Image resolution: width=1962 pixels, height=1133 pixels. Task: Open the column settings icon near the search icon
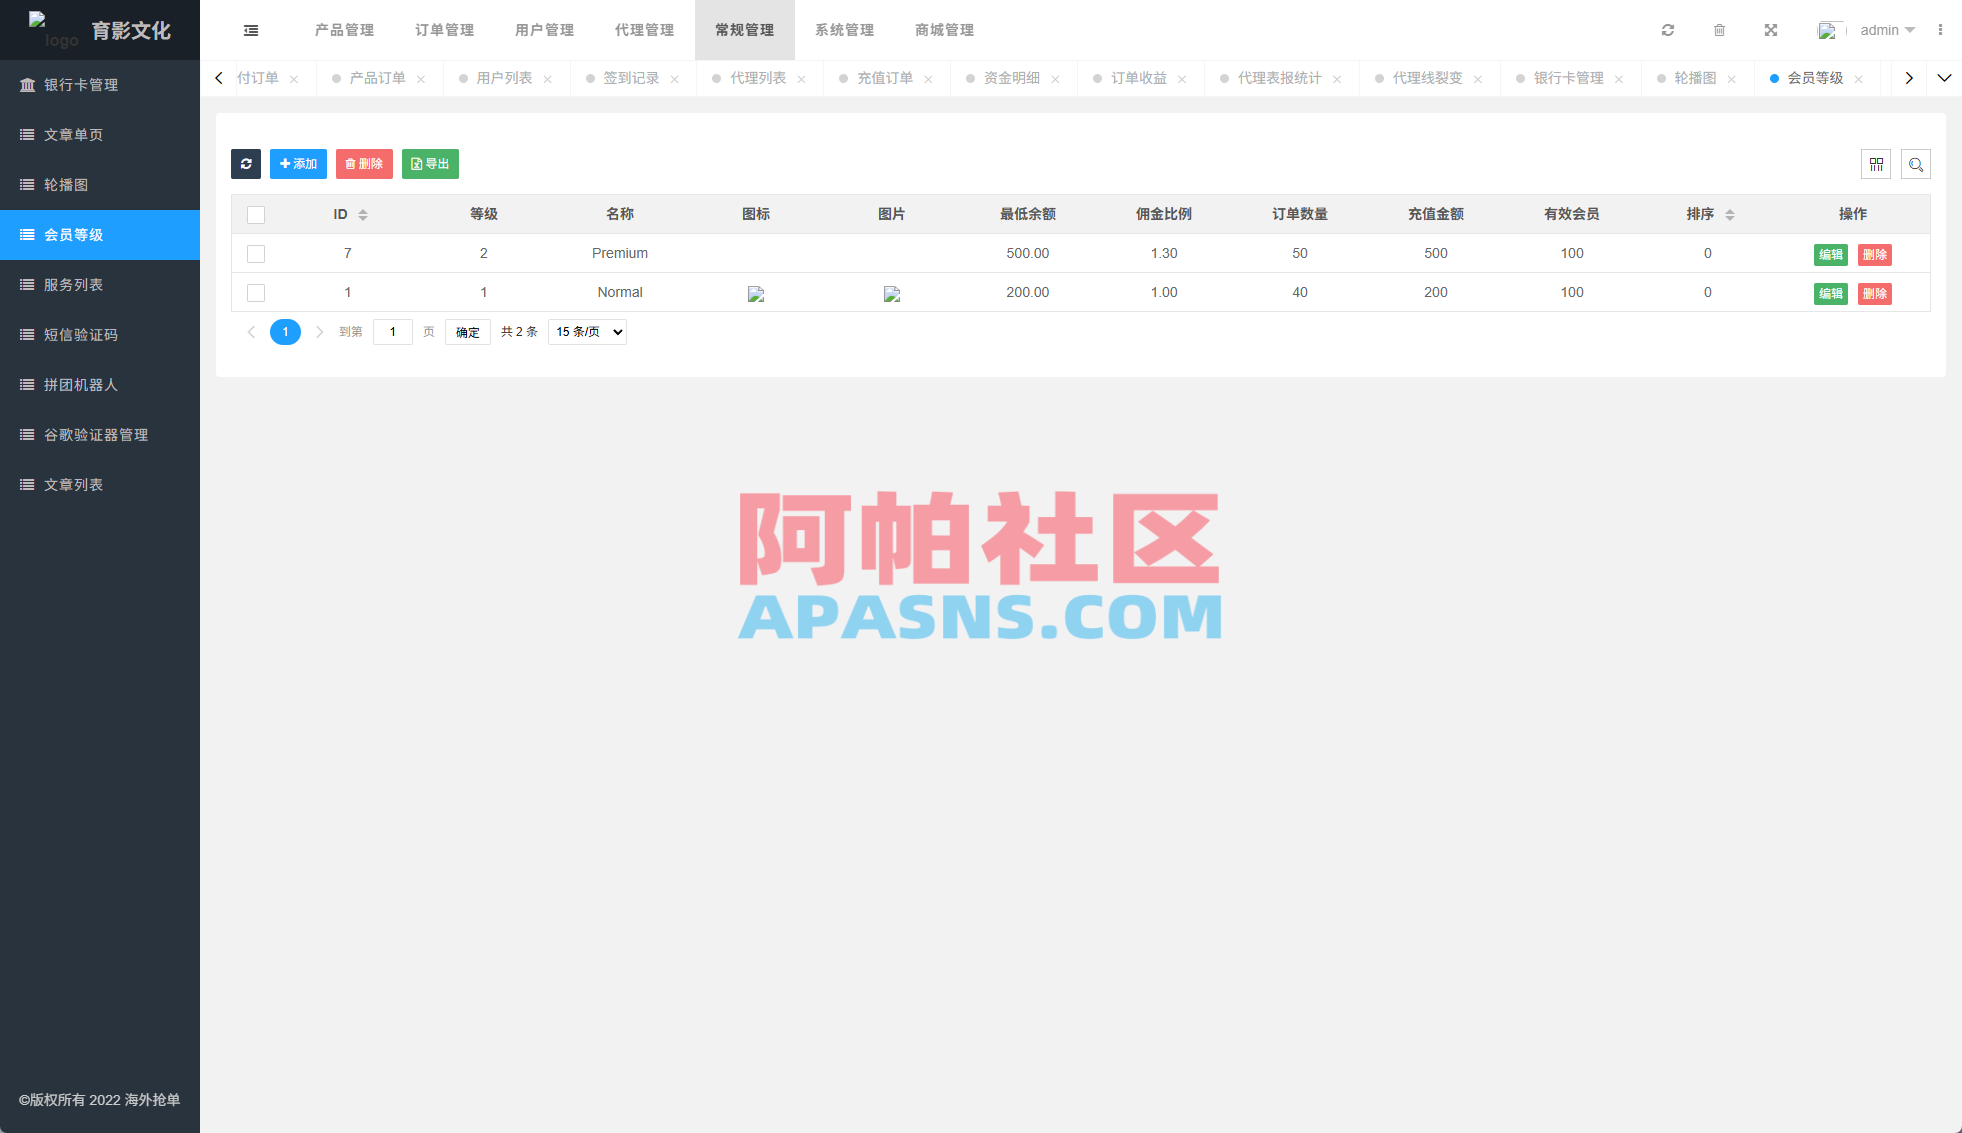tap(1877, 164)
